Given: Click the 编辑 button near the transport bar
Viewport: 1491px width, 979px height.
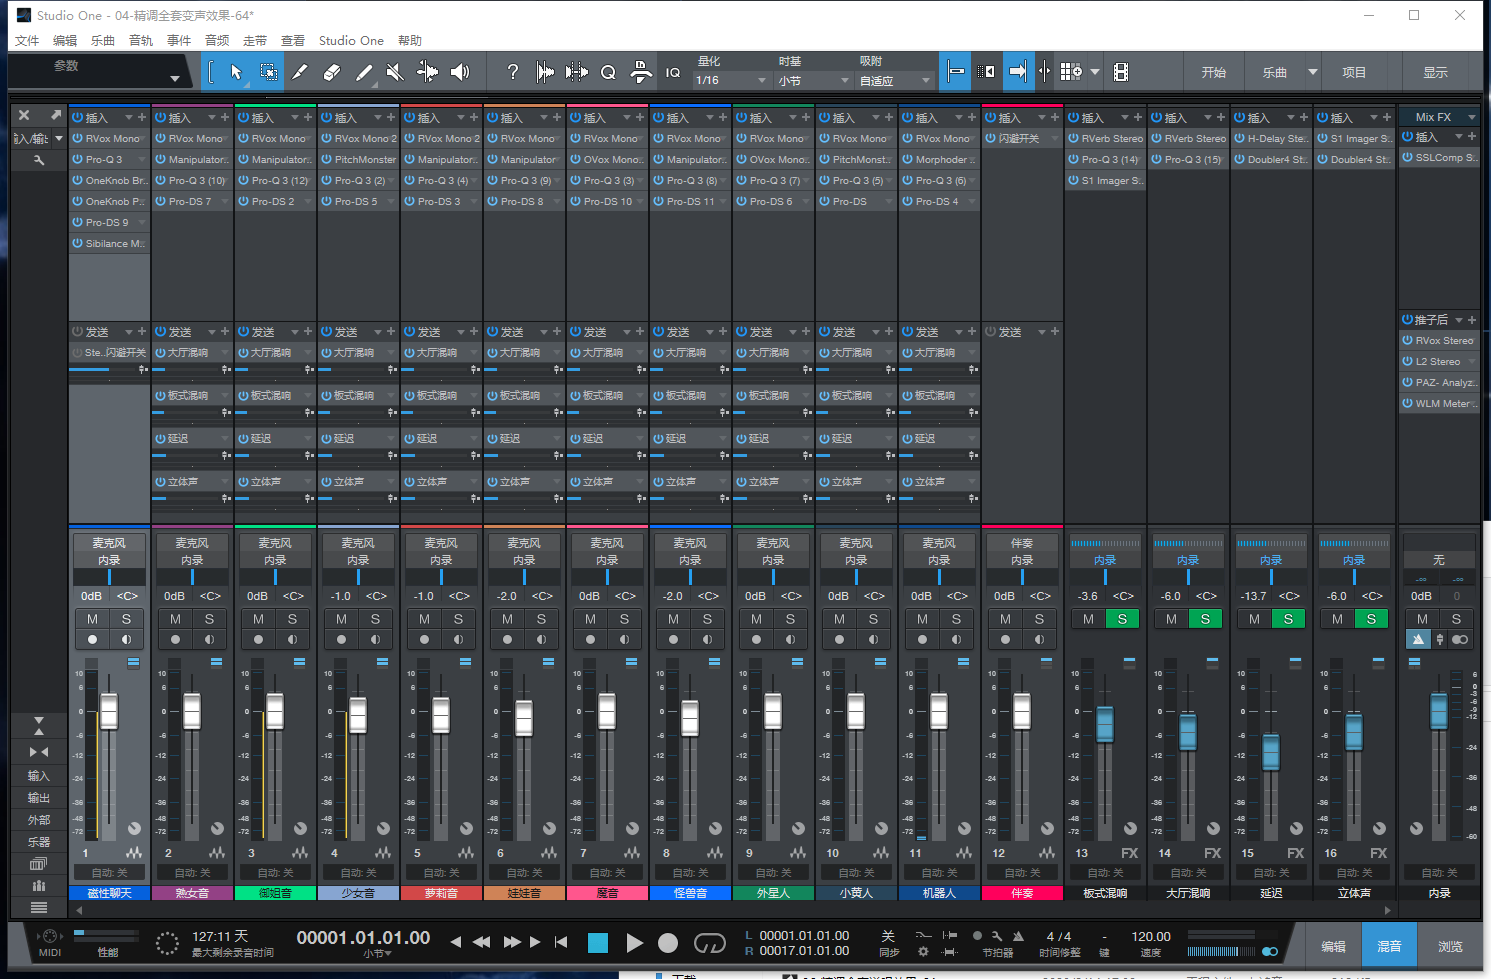Looking at the screenshot, I should (x=1334, y=944).
